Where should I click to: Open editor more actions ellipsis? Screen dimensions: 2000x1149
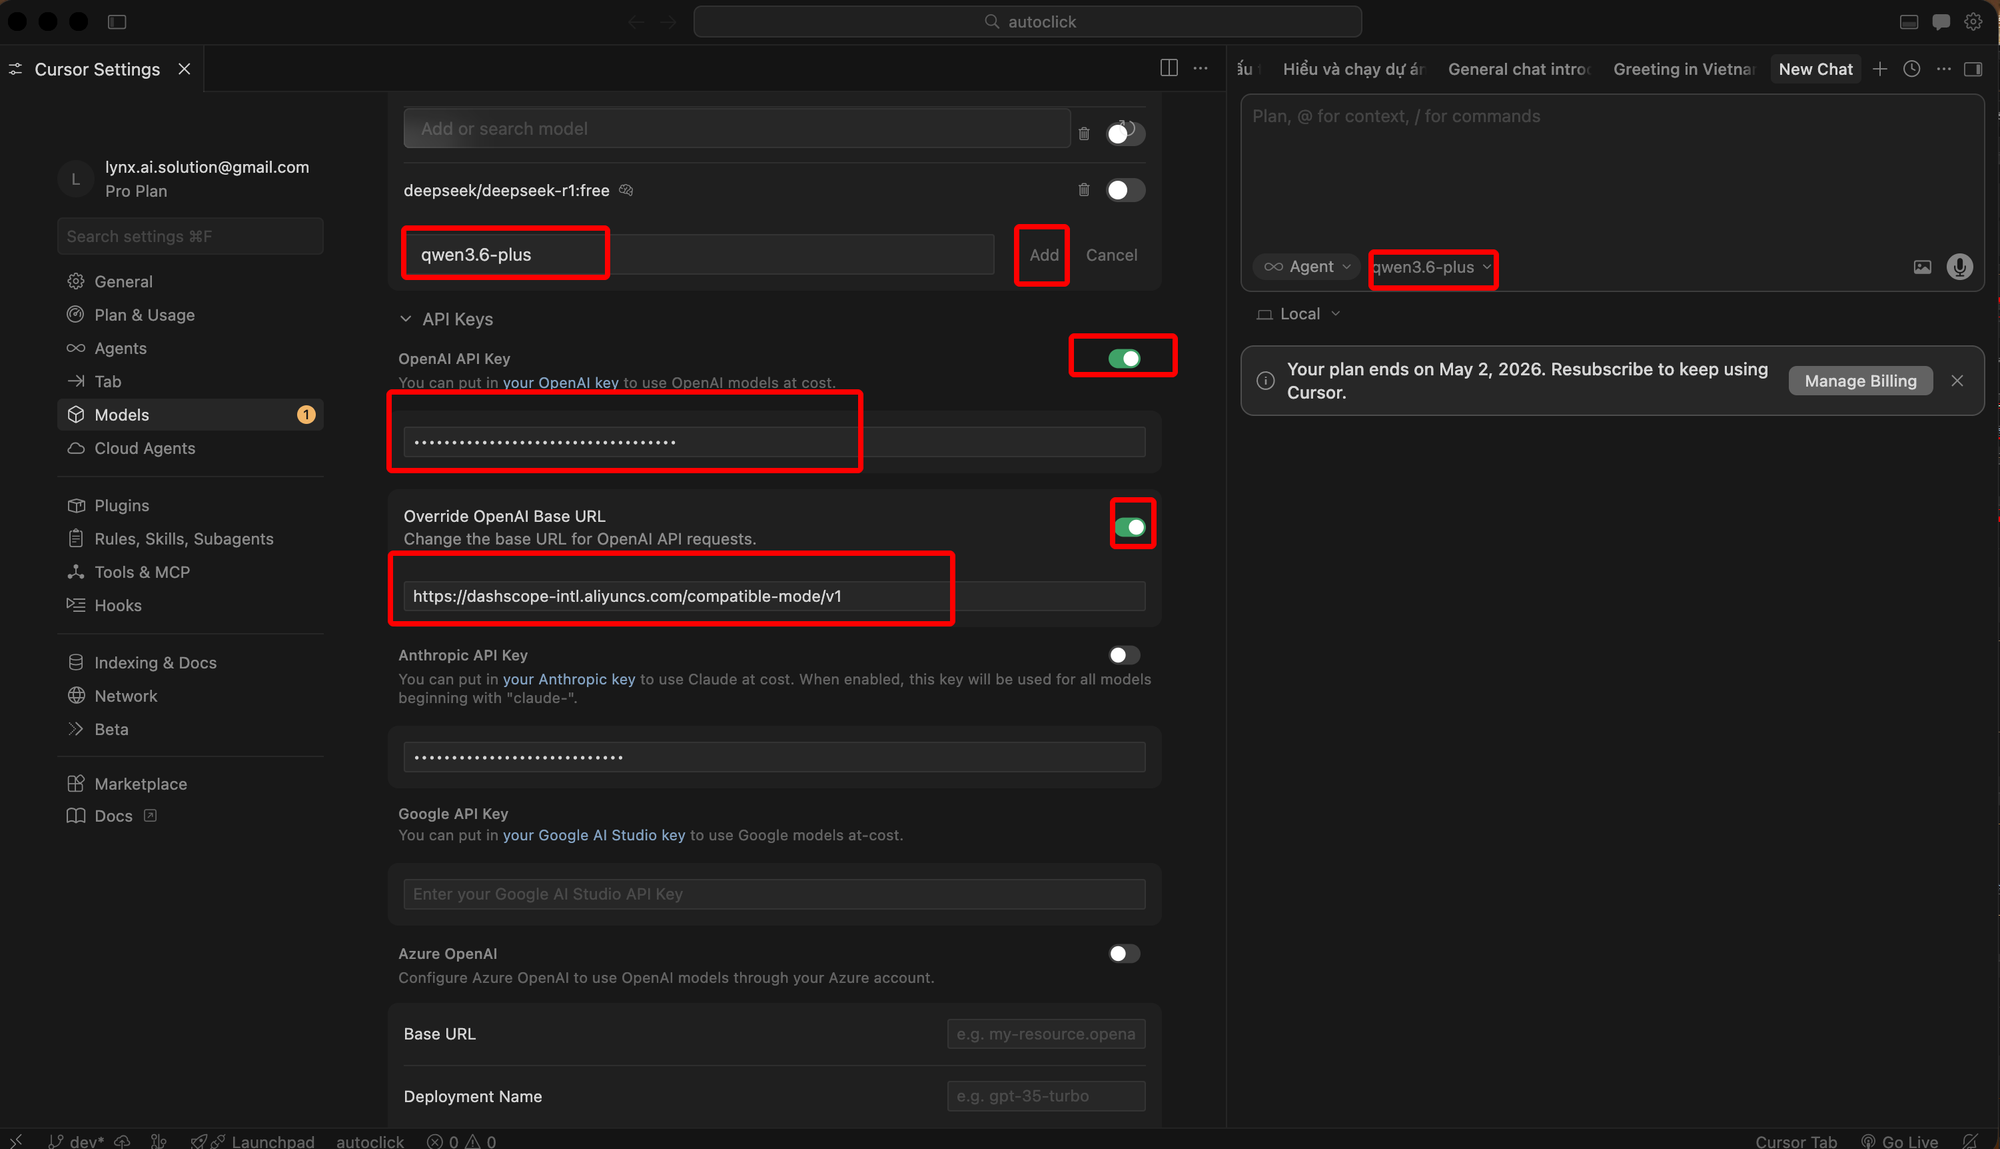click(x=1201, y=68)
